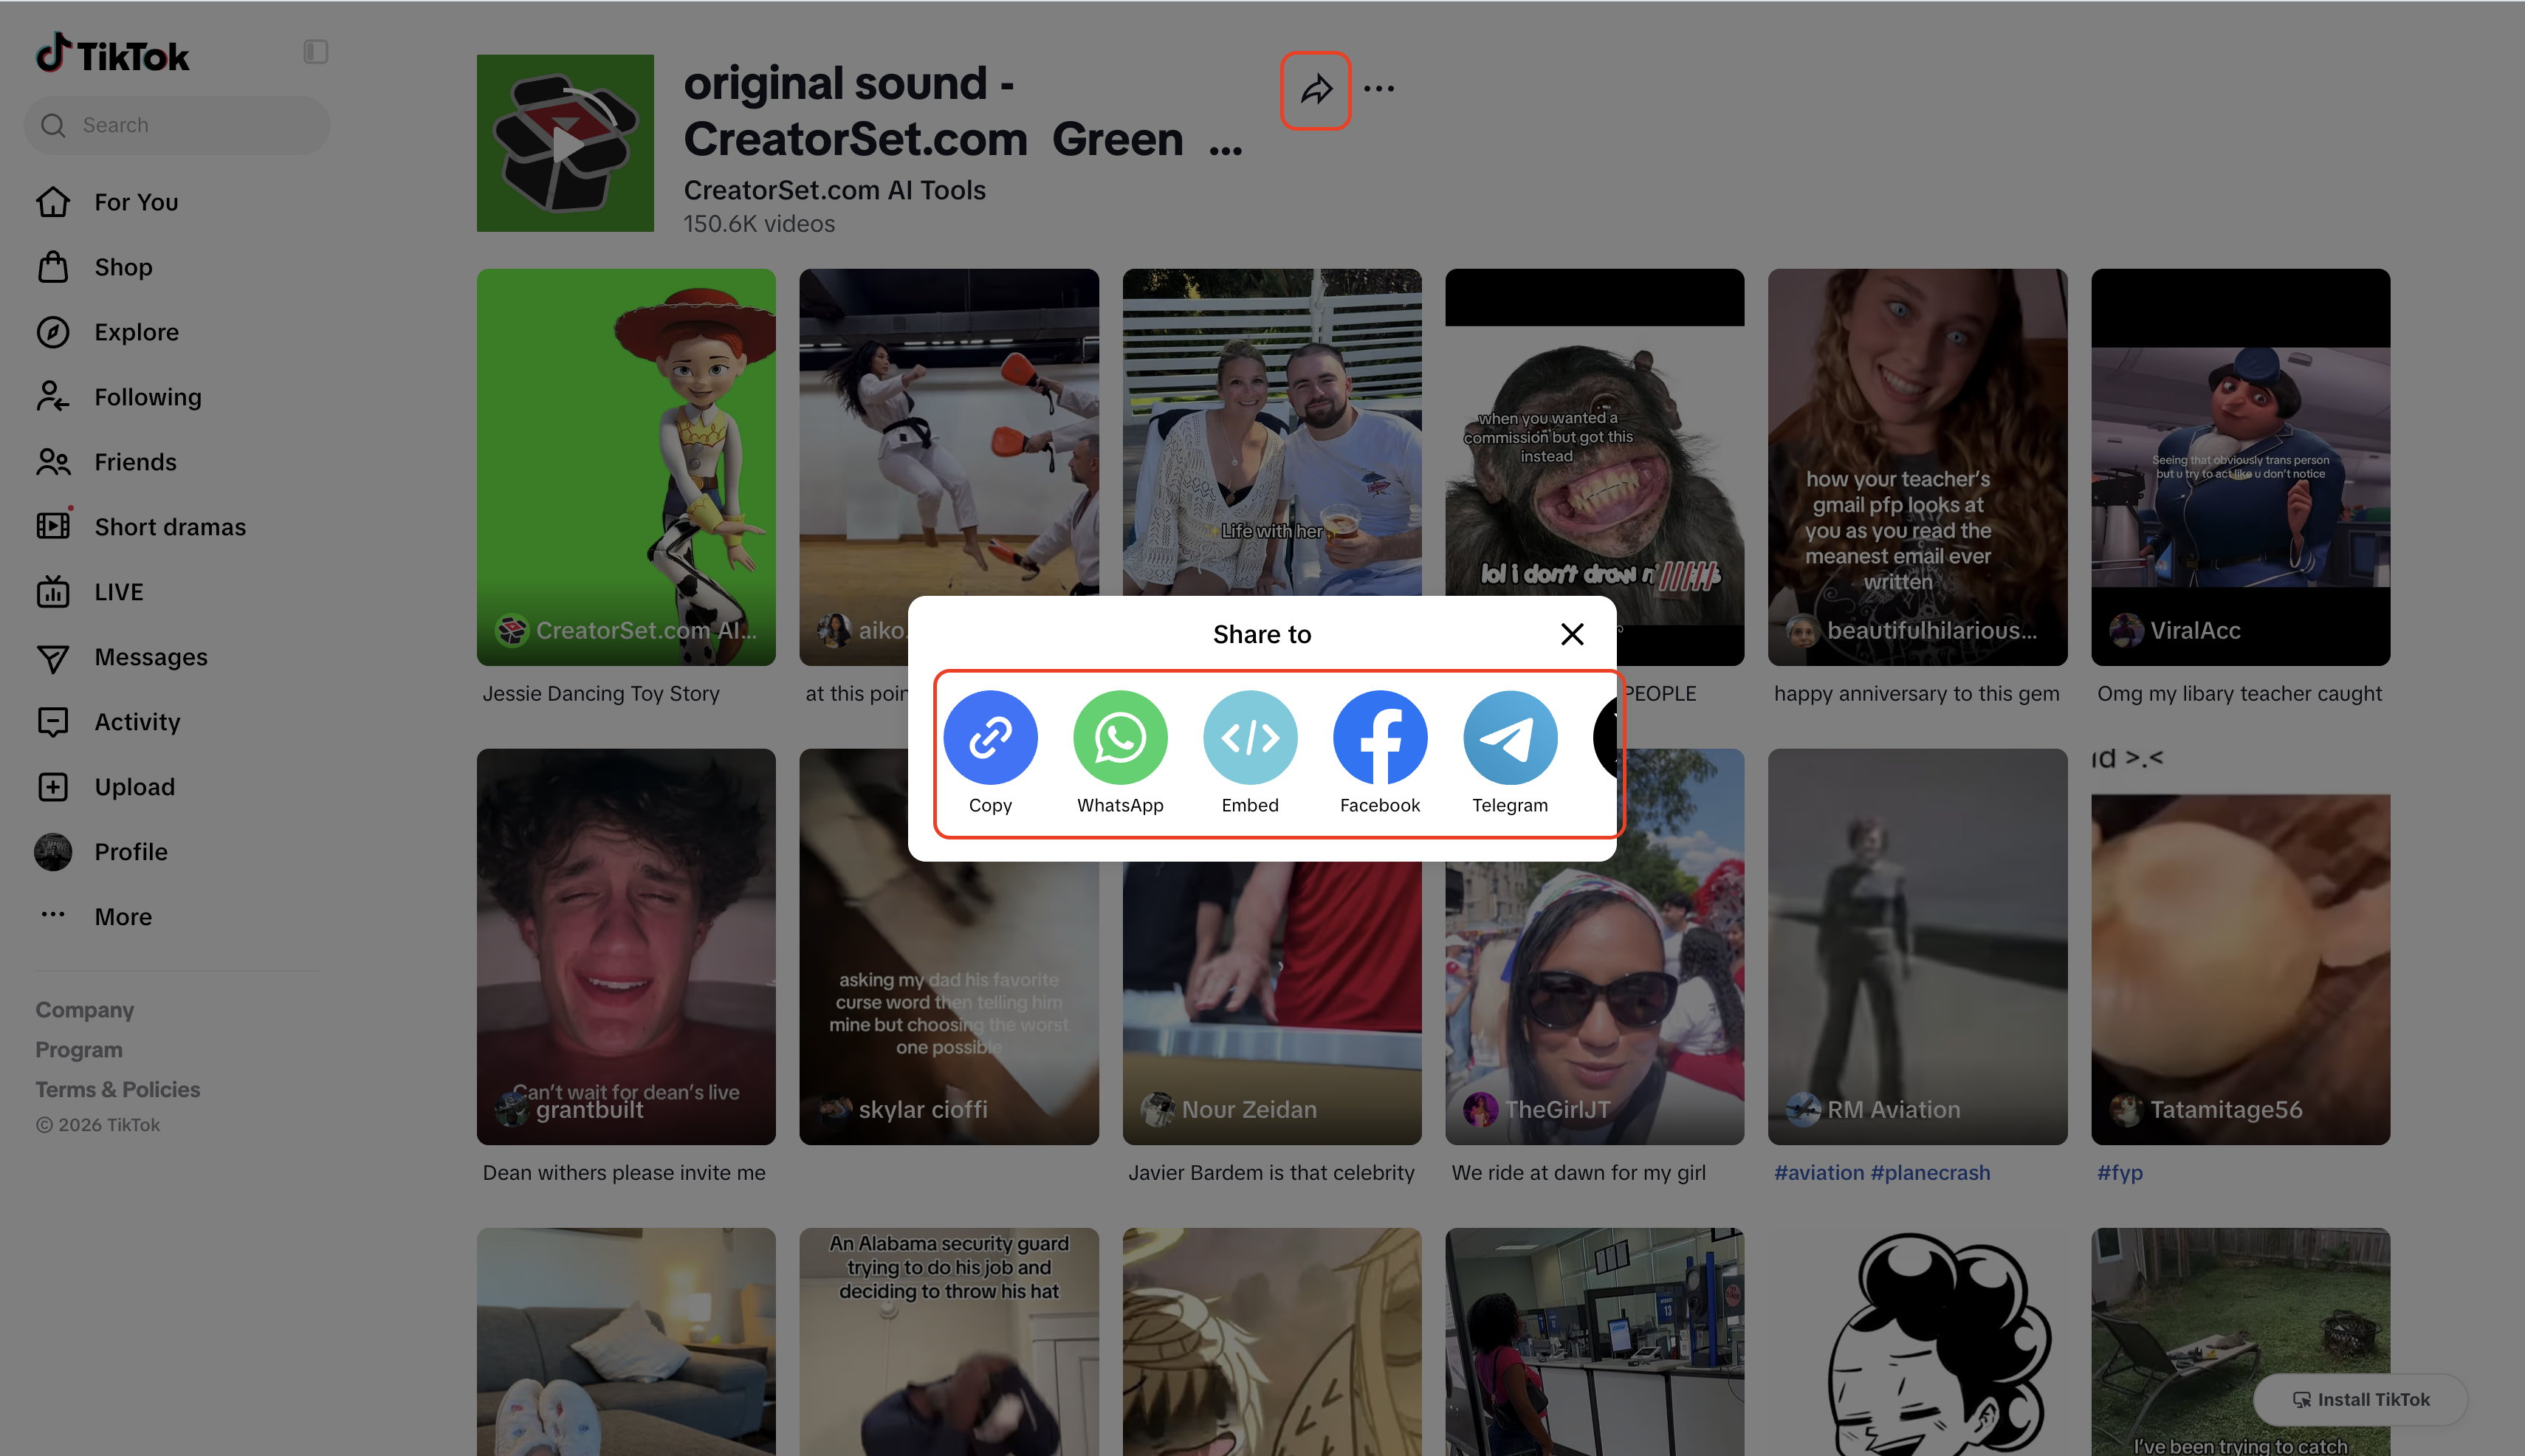Screen dimensions: 2525x1456
Task: Click the #planecrash hashtag link
Action: pos(1930,1173)
